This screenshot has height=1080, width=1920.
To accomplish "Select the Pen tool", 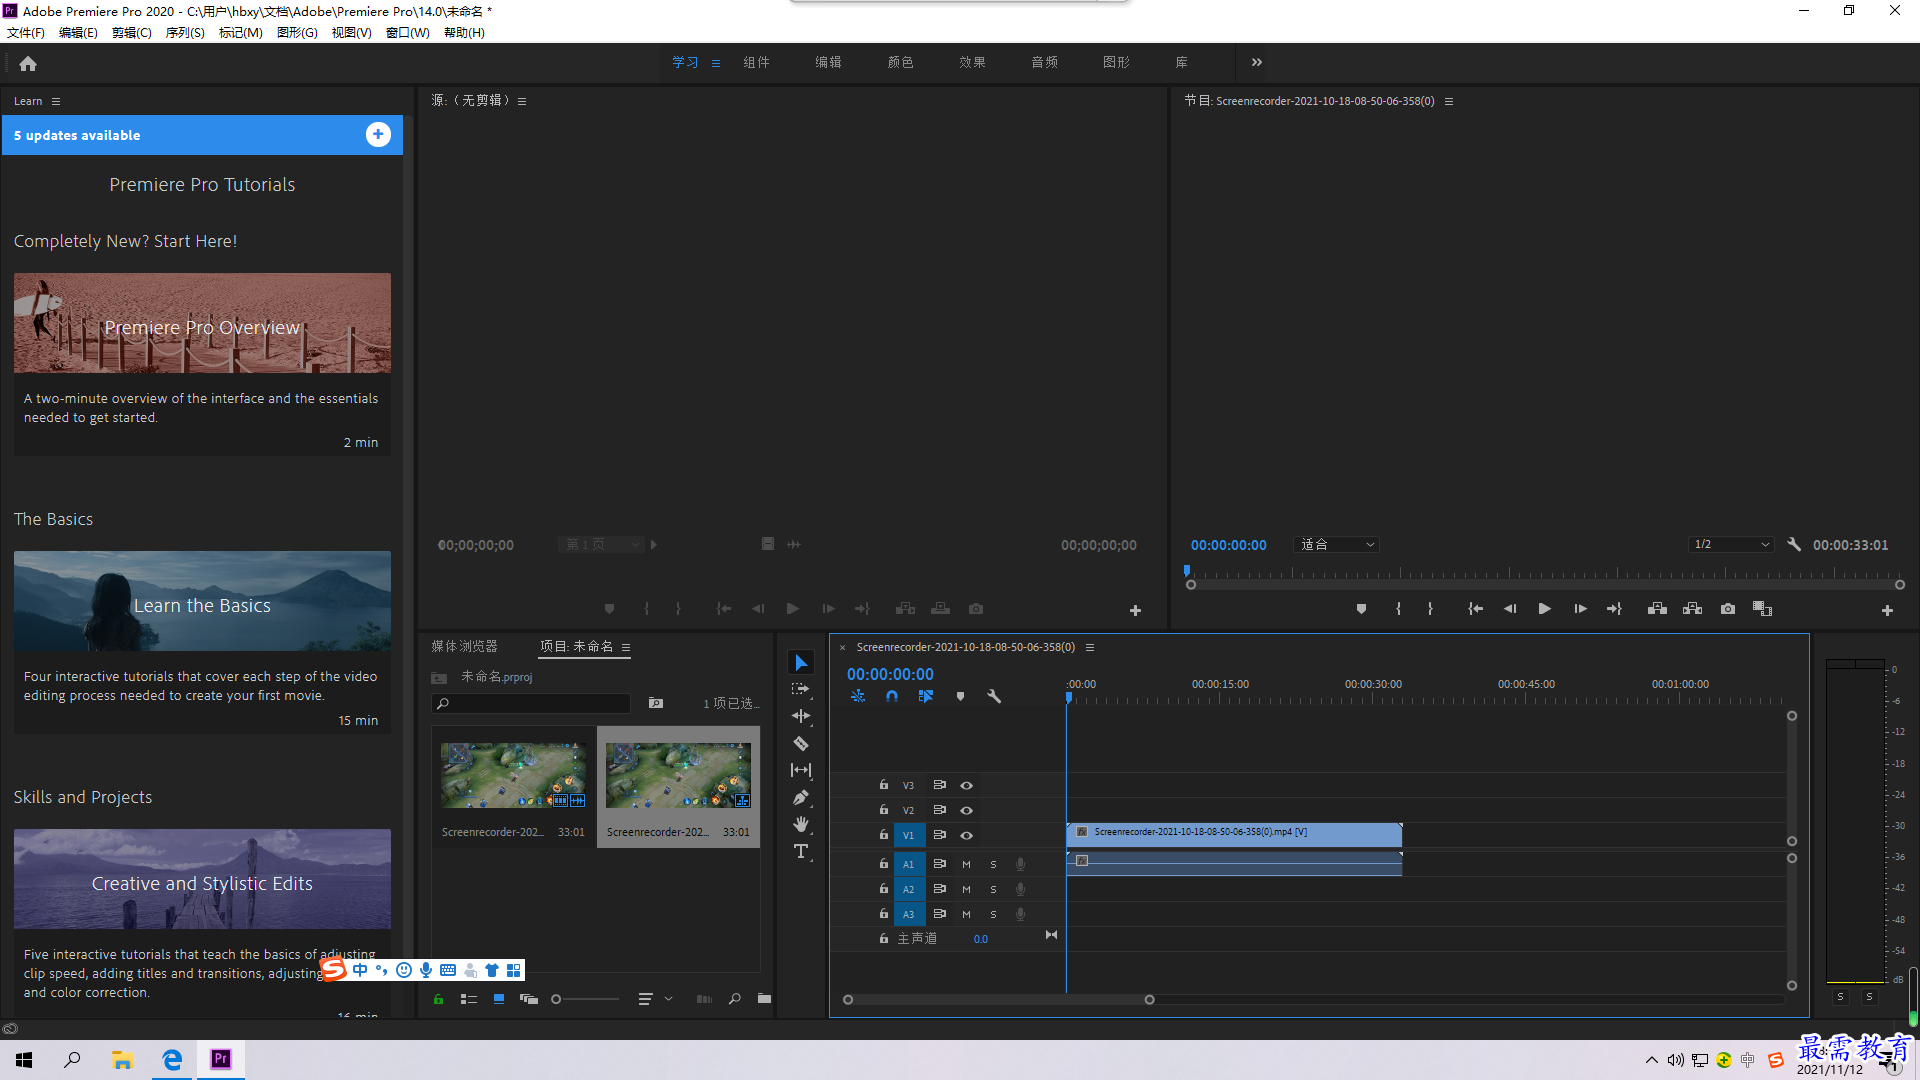I will click(x=801, y=797).
